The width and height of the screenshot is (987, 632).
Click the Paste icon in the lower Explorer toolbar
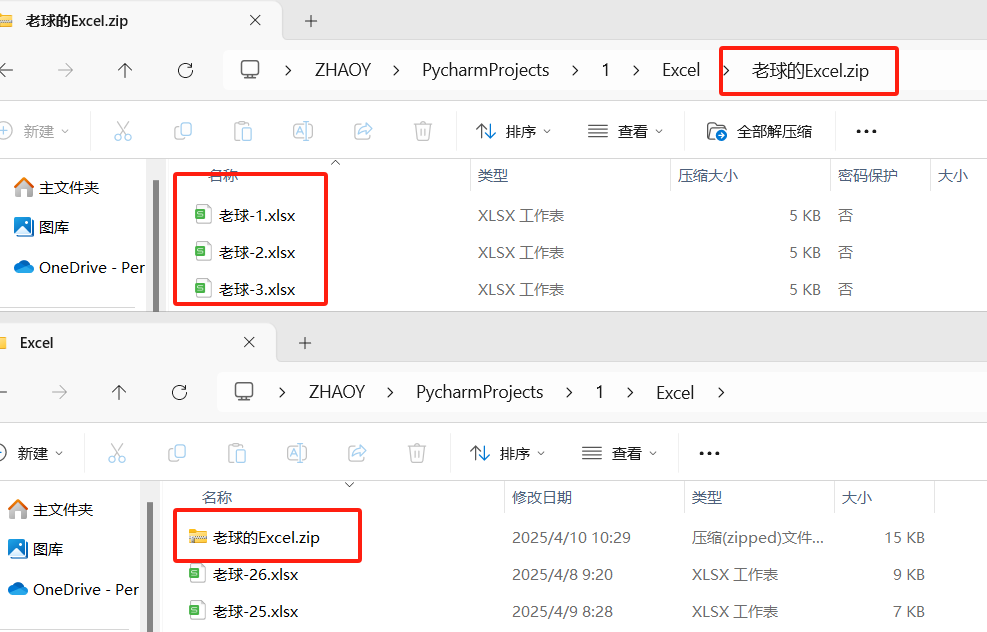tap(237, 453)
